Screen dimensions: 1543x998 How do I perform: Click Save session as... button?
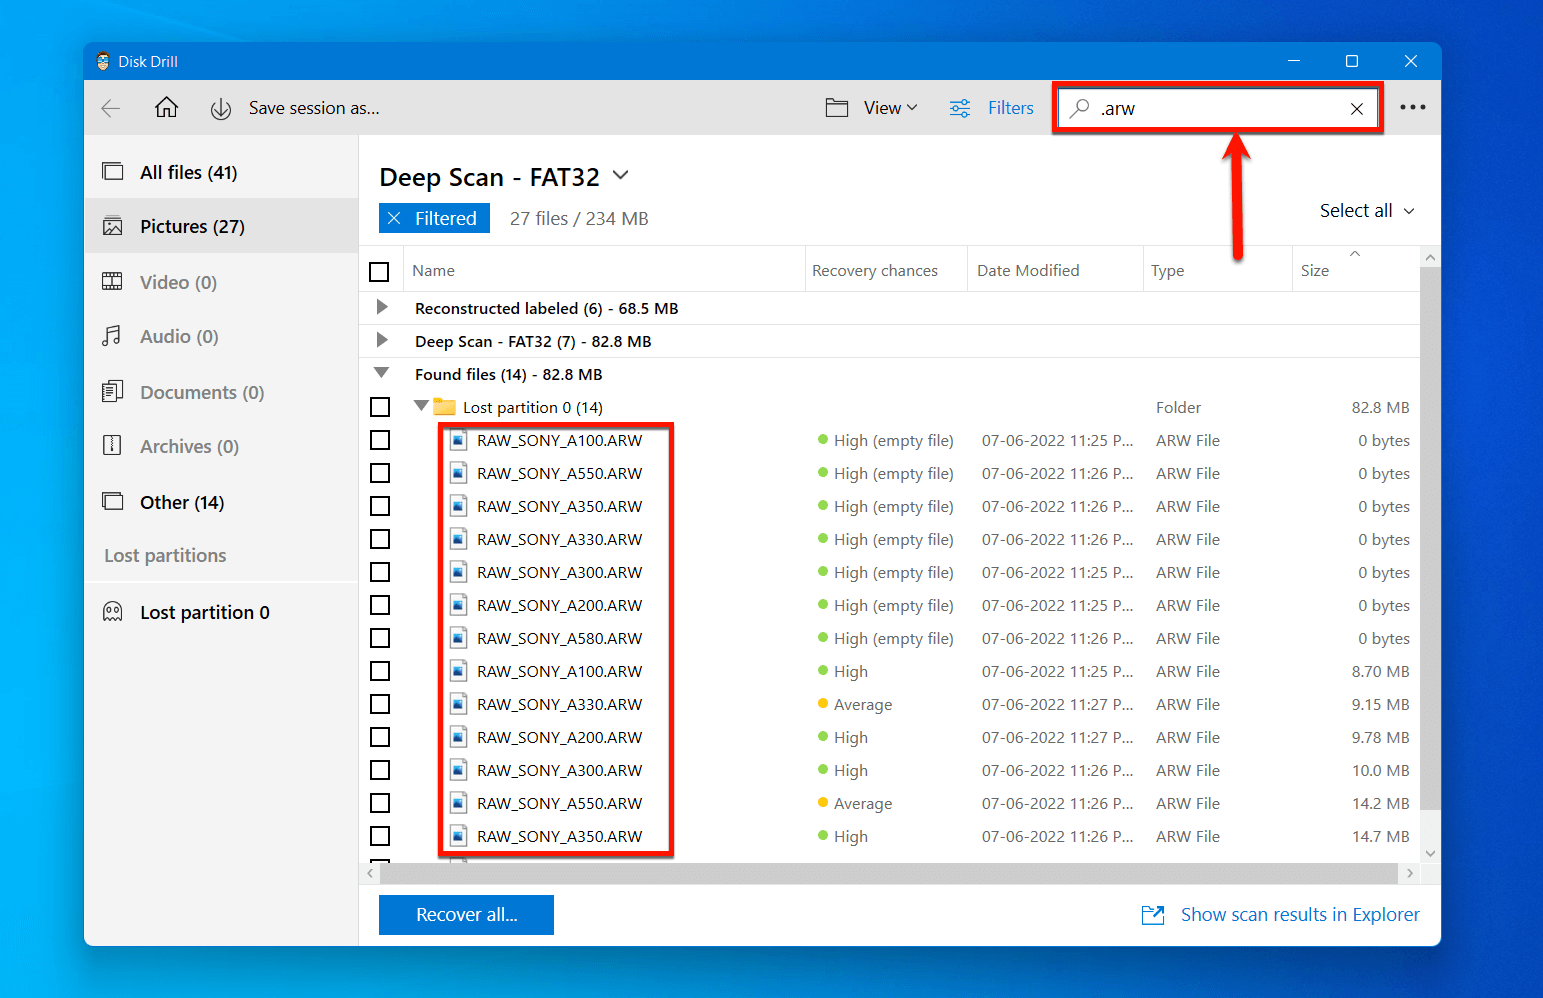314,108
